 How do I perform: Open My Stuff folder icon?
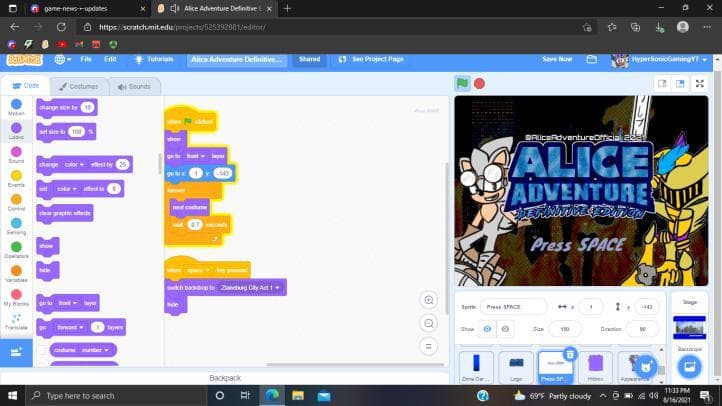pos(592,59)
